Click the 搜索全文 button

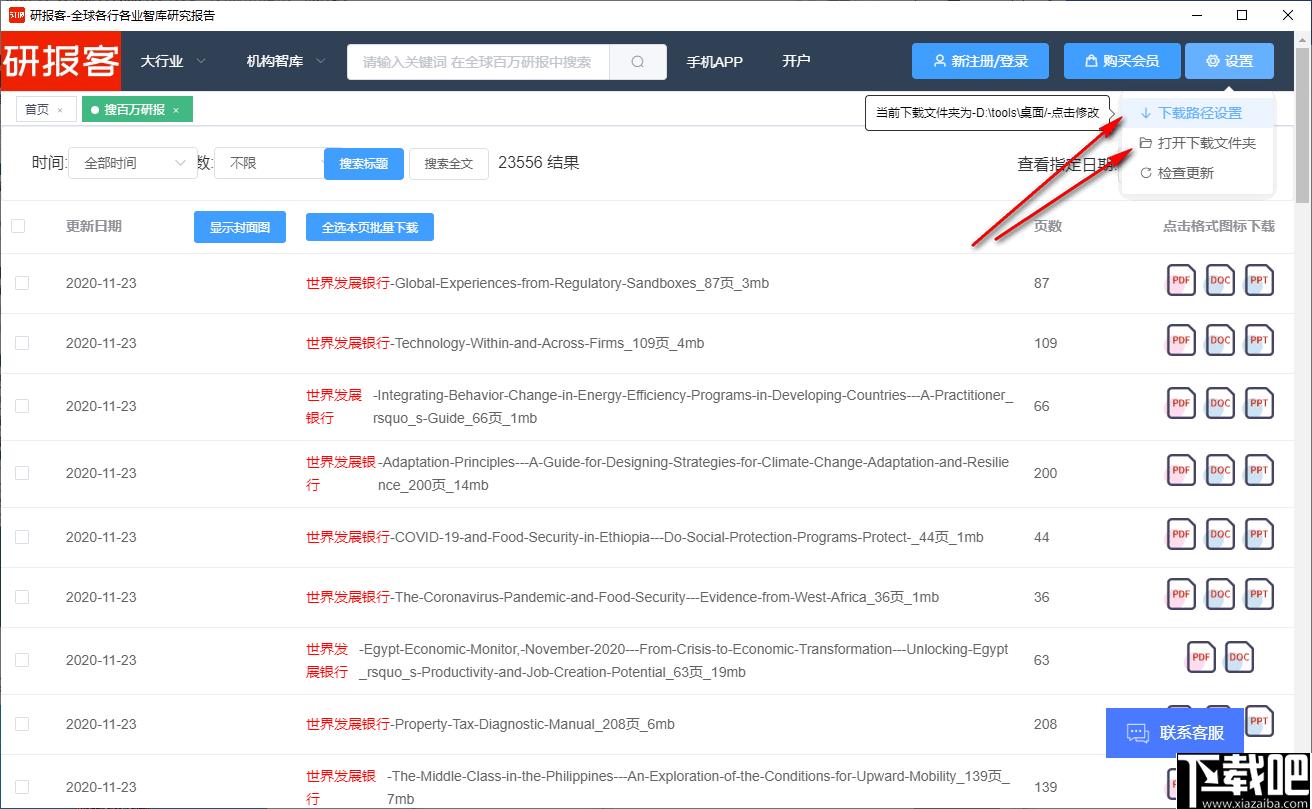point(449,164)
